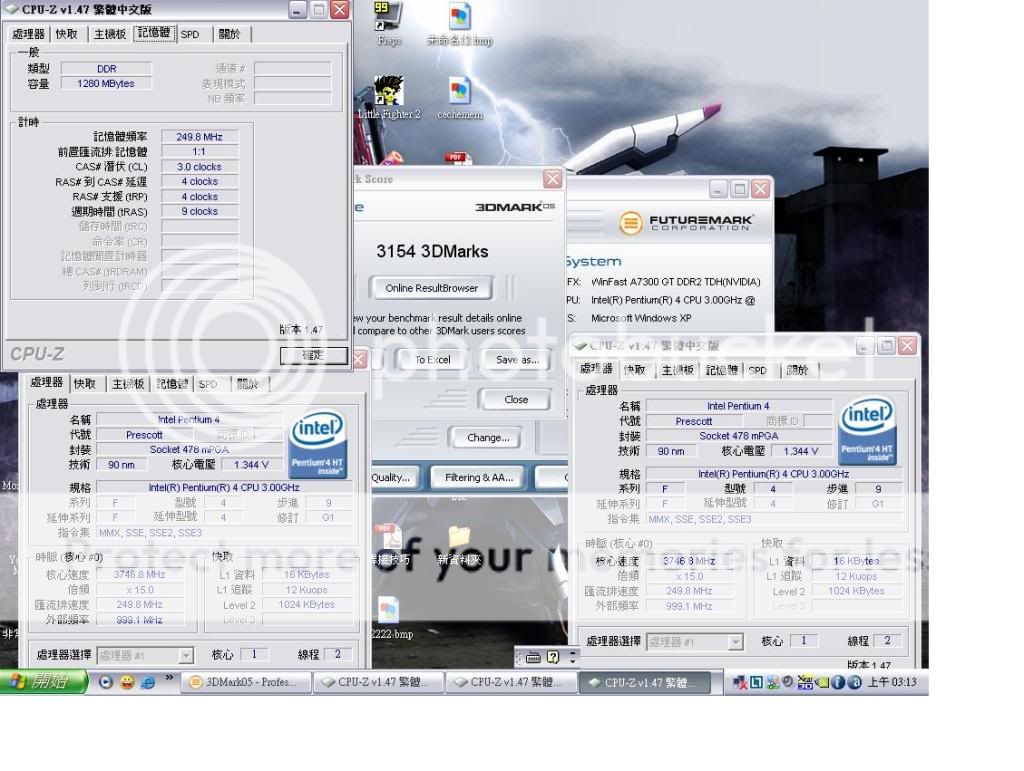The image size is (1024, 771).
Task: Click the Intel Pentium 4 HT logo in the right-hand CPU-Z window
Action: 867,432
